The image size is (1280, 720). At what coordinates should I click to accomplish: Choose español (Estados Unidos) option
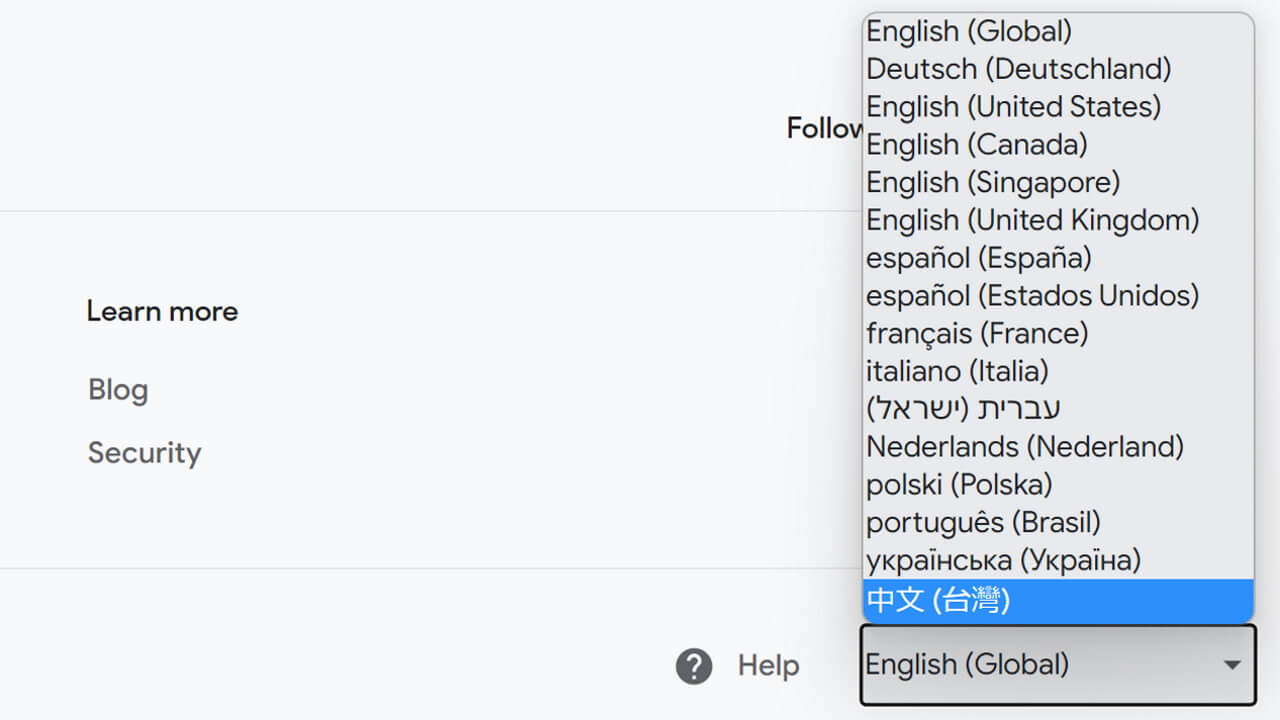coord(1032,296)
